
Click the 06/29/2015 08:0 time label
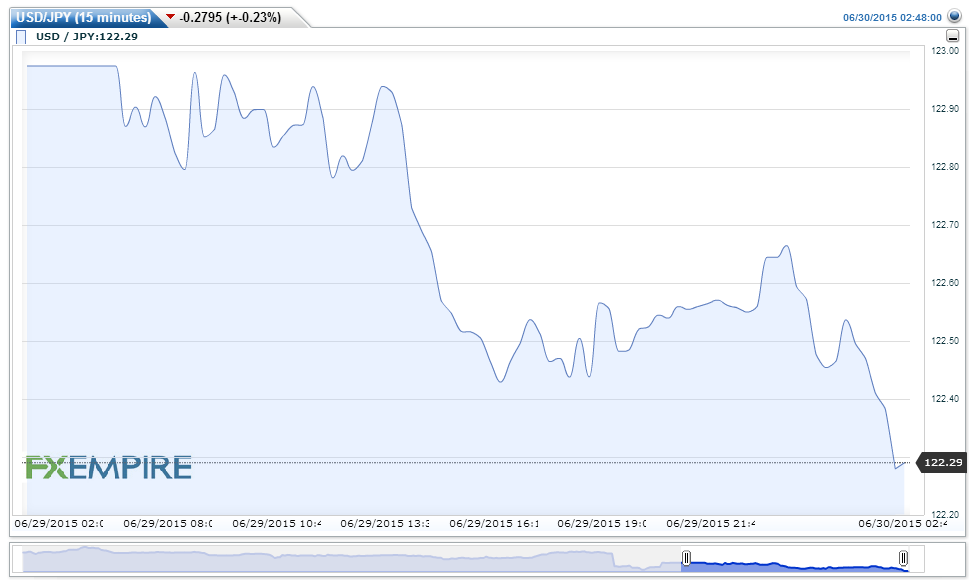(x=167, y=523)
